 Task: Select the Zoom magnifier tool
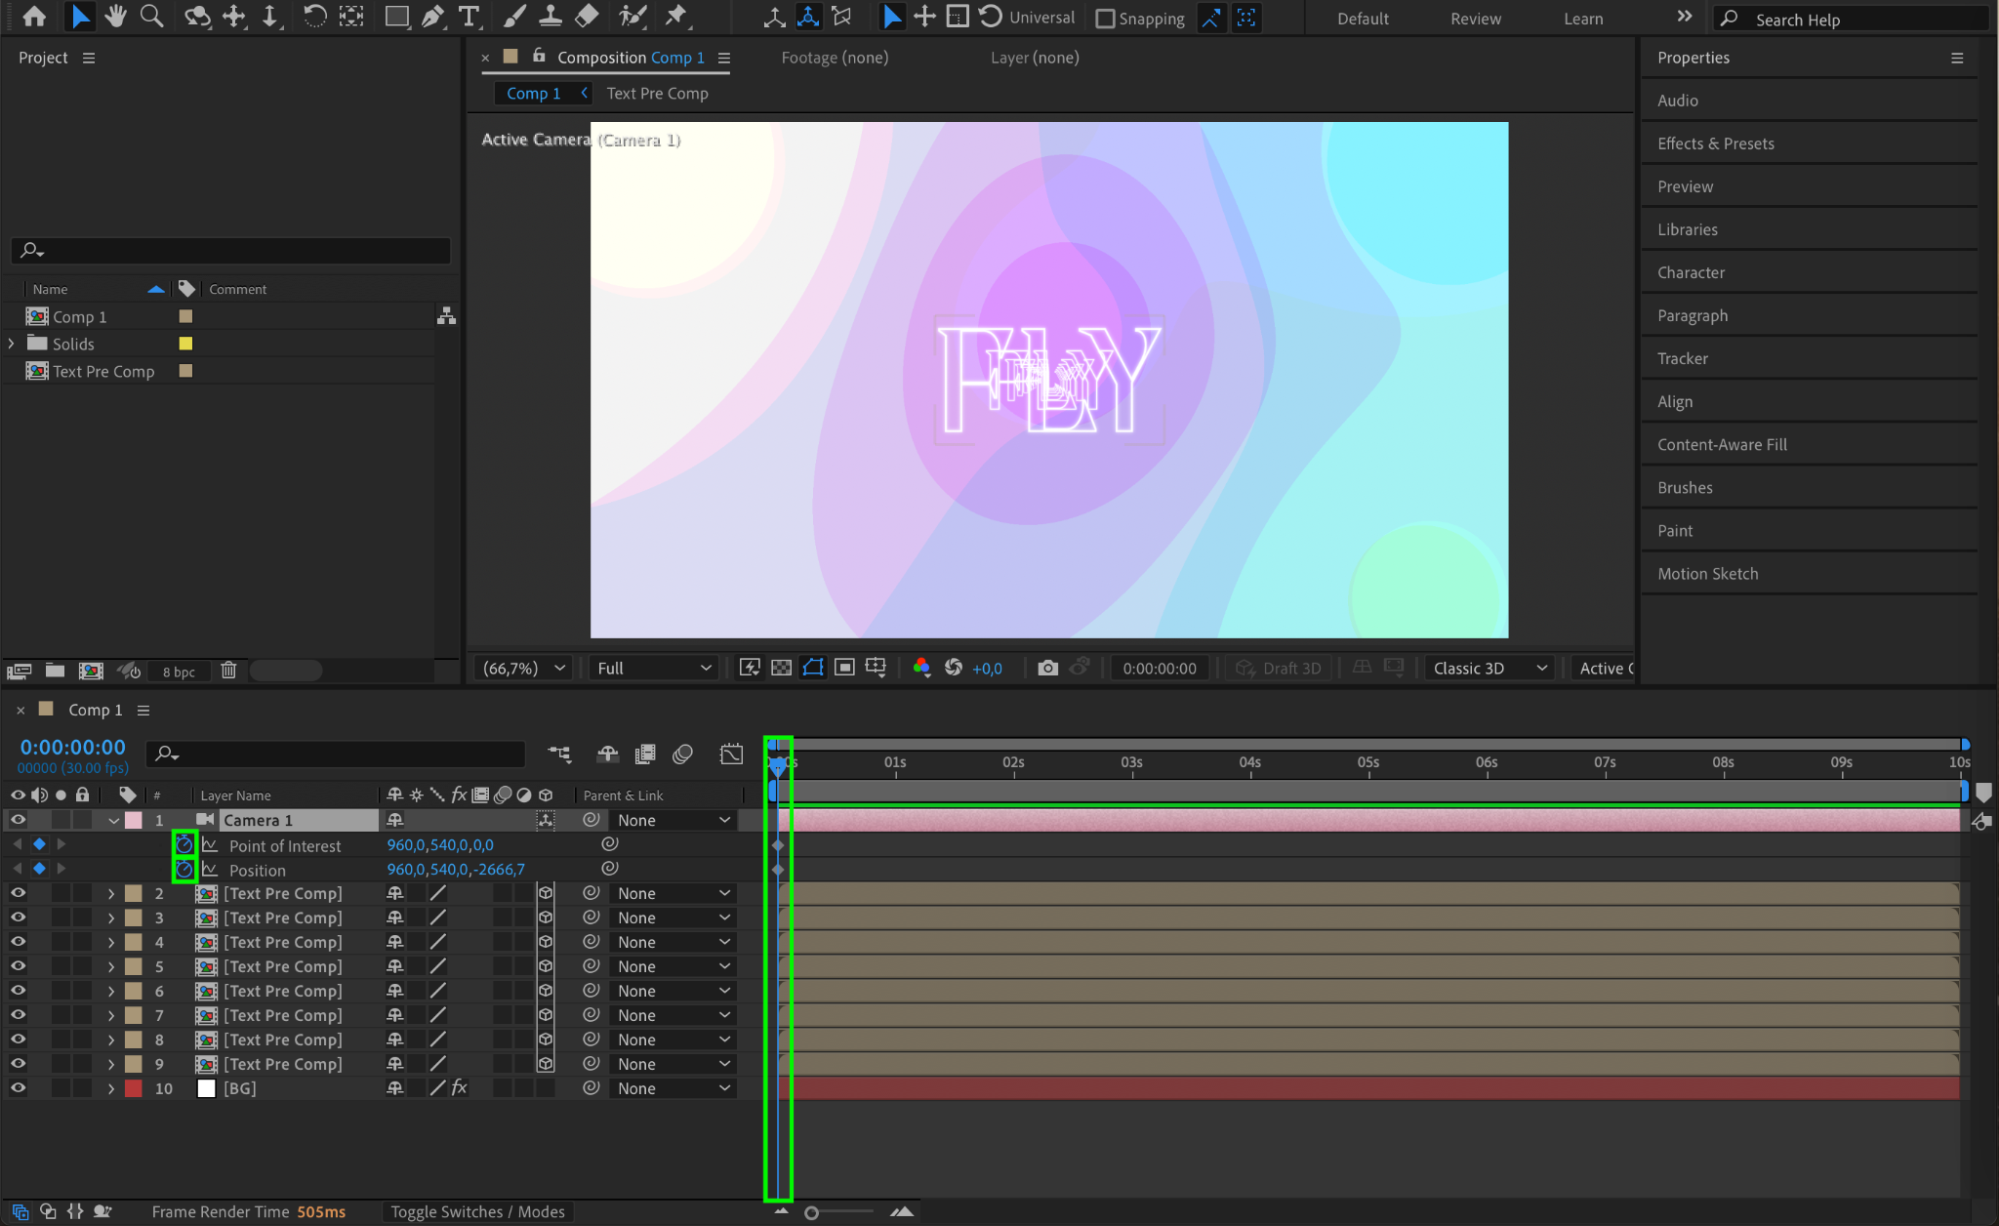[x=152, y=17]
